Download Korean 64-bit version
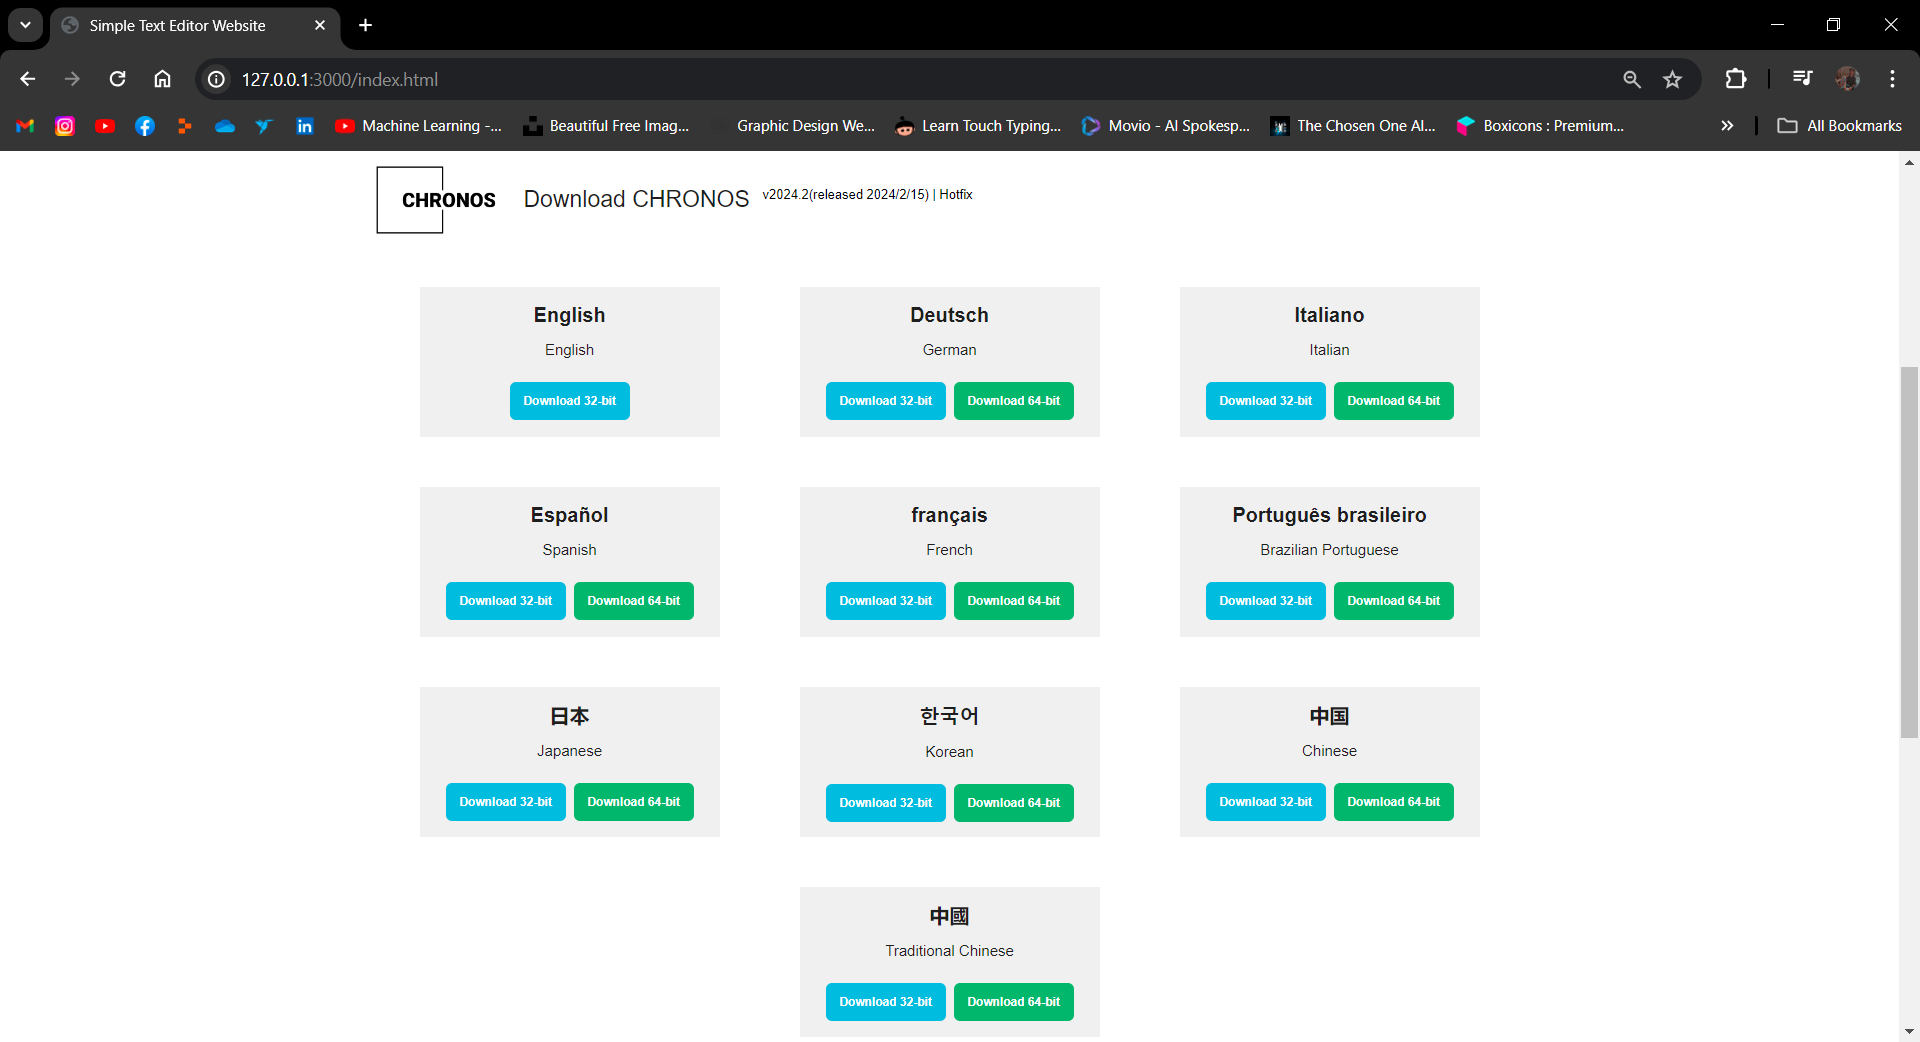The image size is (1920, 1042). pyautogui.click(x=1014, y=803)
